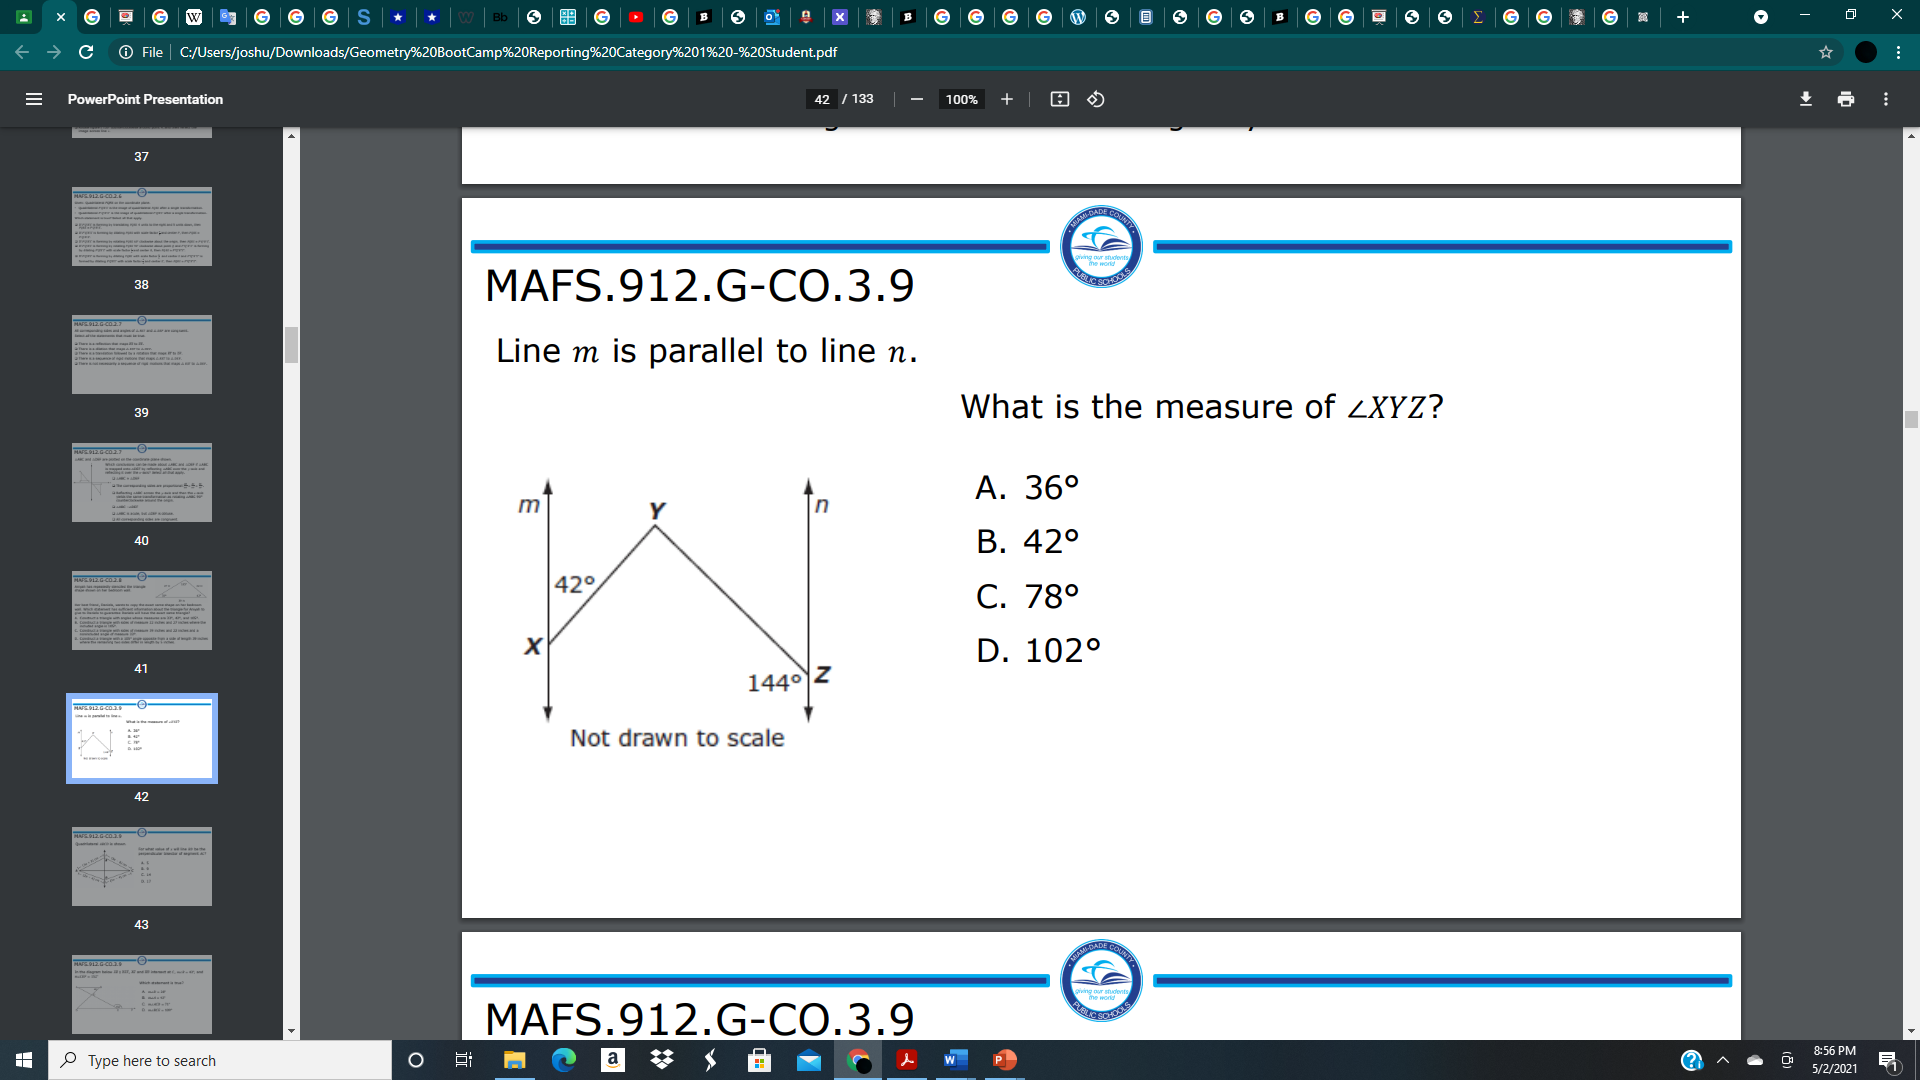Show hidden icons in system tray
Image resolution: width=1920 pixels, height=1080 pixels.
[x=1722, y=1060]
